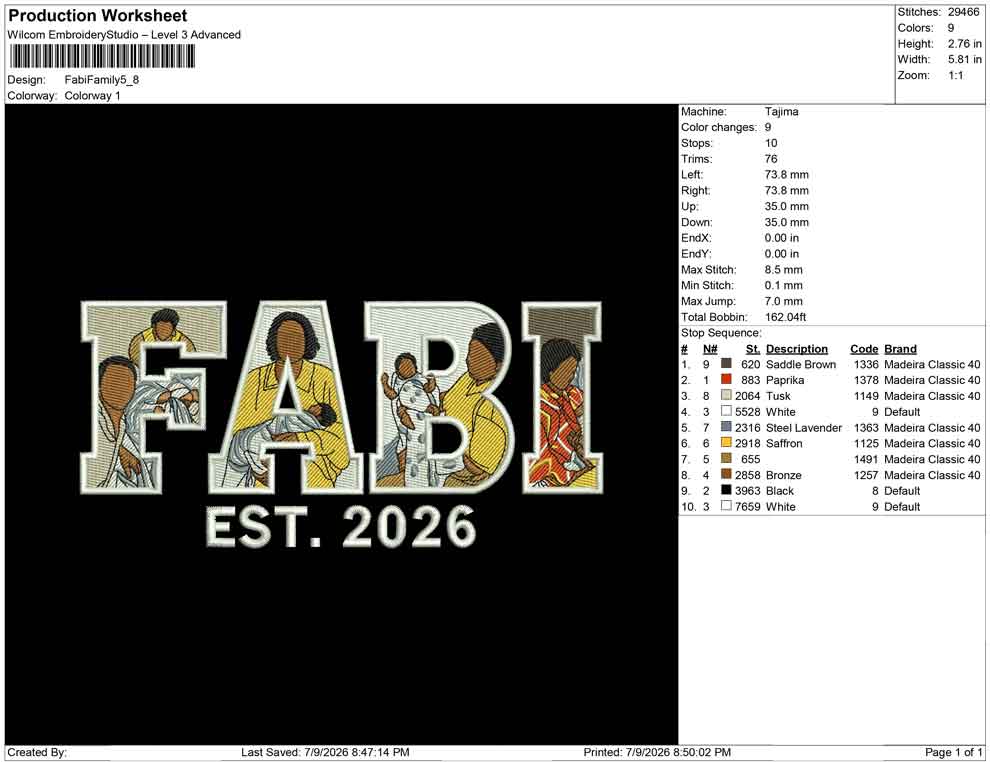Click the 'Wilcom EmbroideryStudio – Level 3 Advanced' text
The image size is (990, 762).
coord(124,35)
